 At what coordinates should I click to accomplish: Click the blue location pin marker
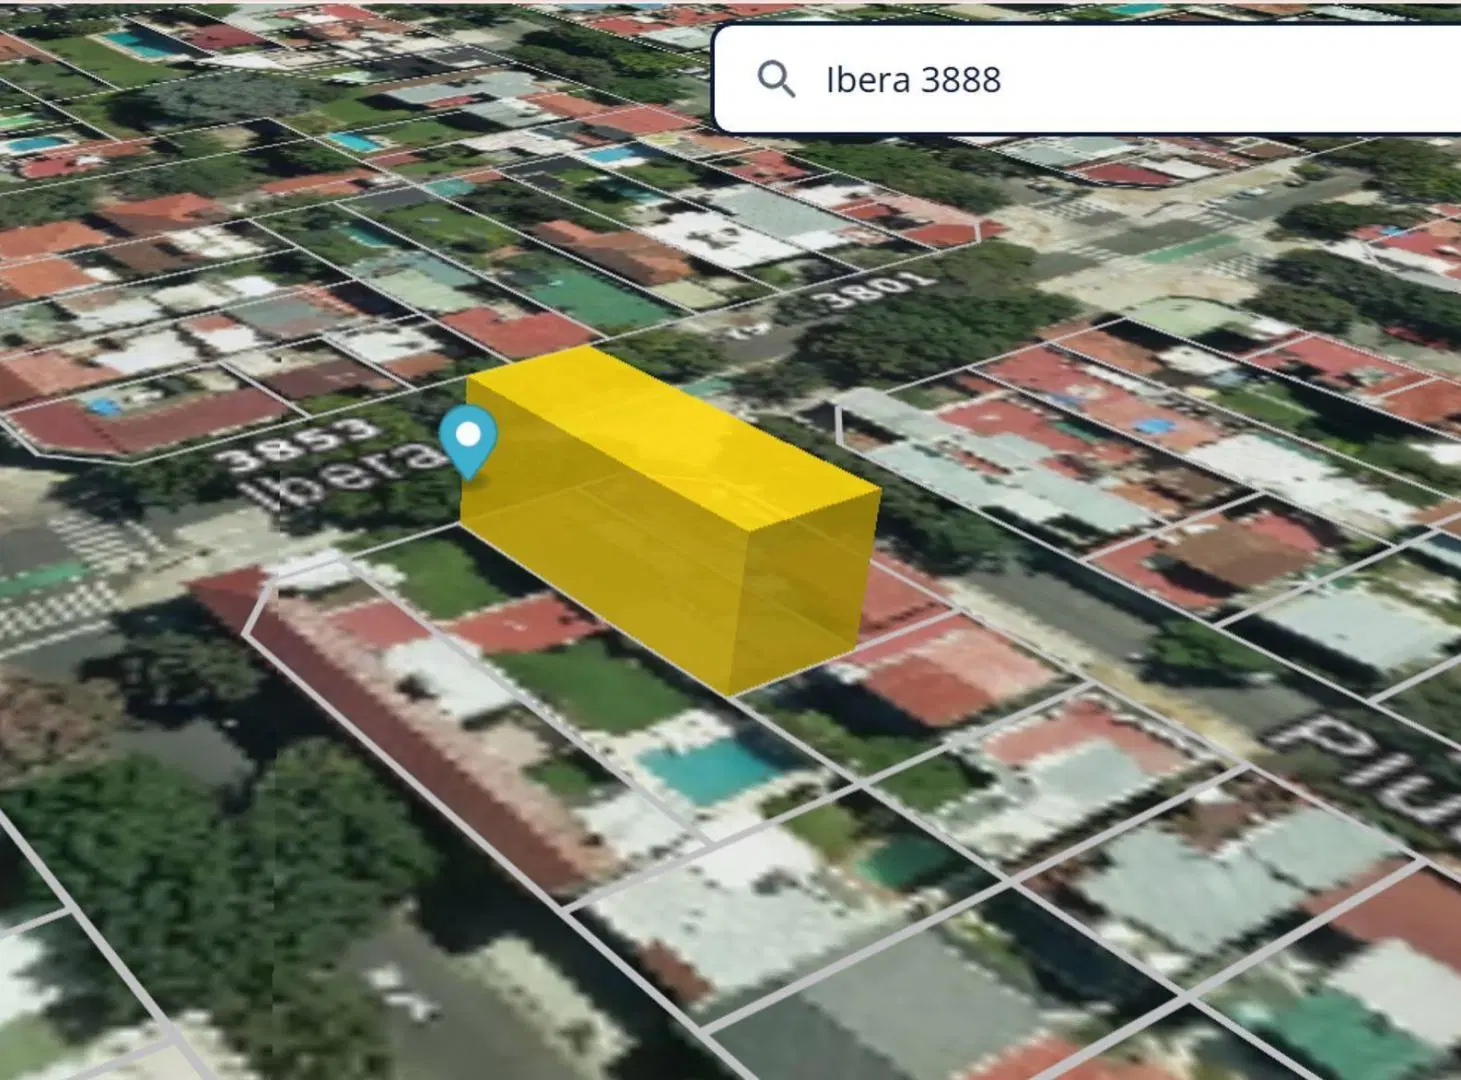tap(468, 442)
